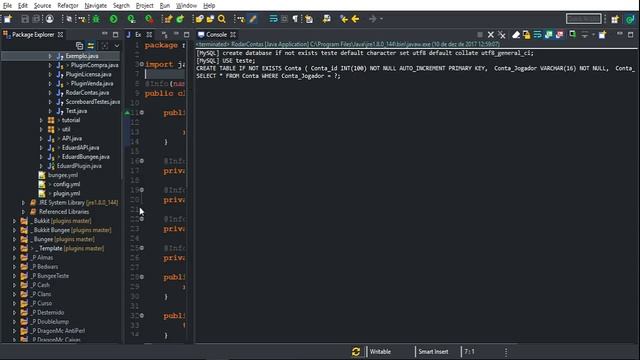The height and width of the screenshot is (360, 640).
Task: Expand the Referenced Libraries node
Action: tap(23, 211)
